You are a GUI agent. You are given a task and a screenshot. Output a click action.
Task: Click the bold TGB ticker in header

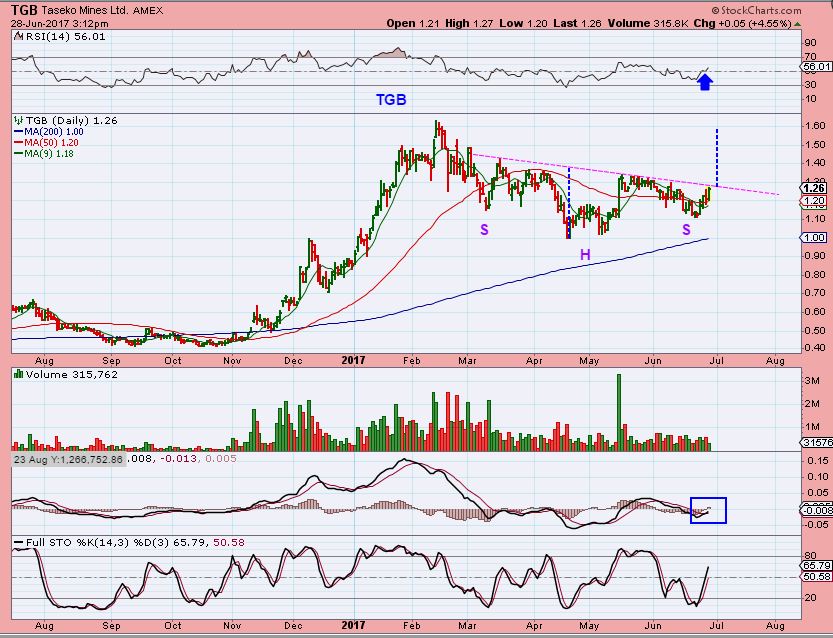tap(23, 10)
